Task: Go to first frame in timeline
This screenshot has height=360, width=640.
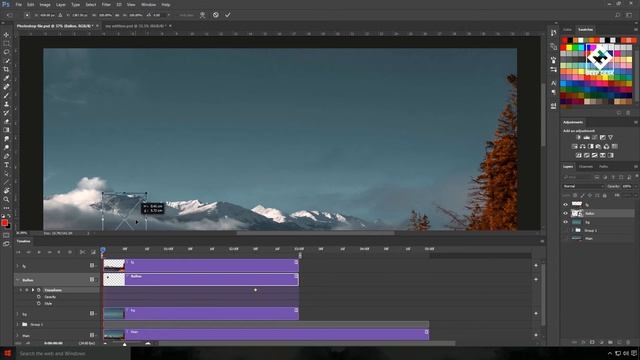Action: (x=18, y=252)
